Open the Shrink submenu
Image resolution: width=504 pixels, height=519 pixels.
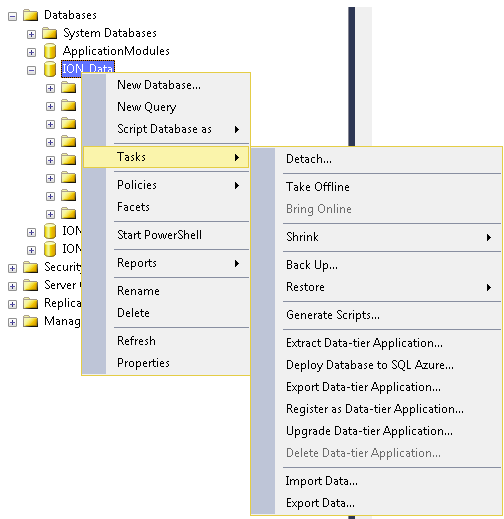376,237
